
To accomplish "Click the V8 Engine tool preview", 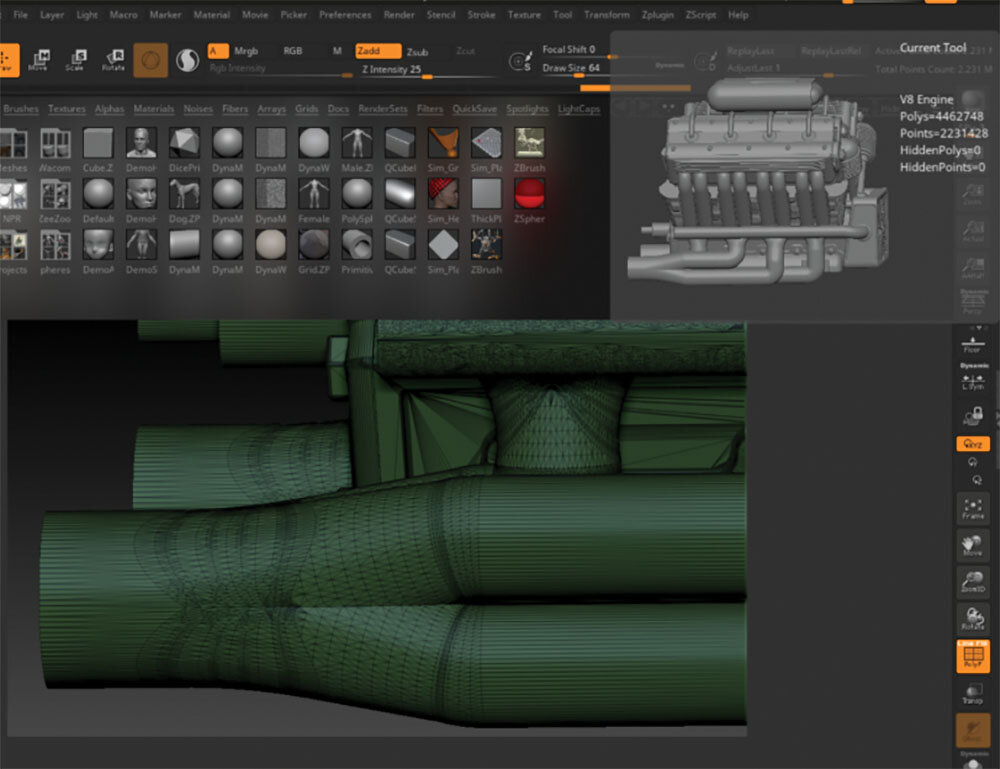I will tap(759, 182).
